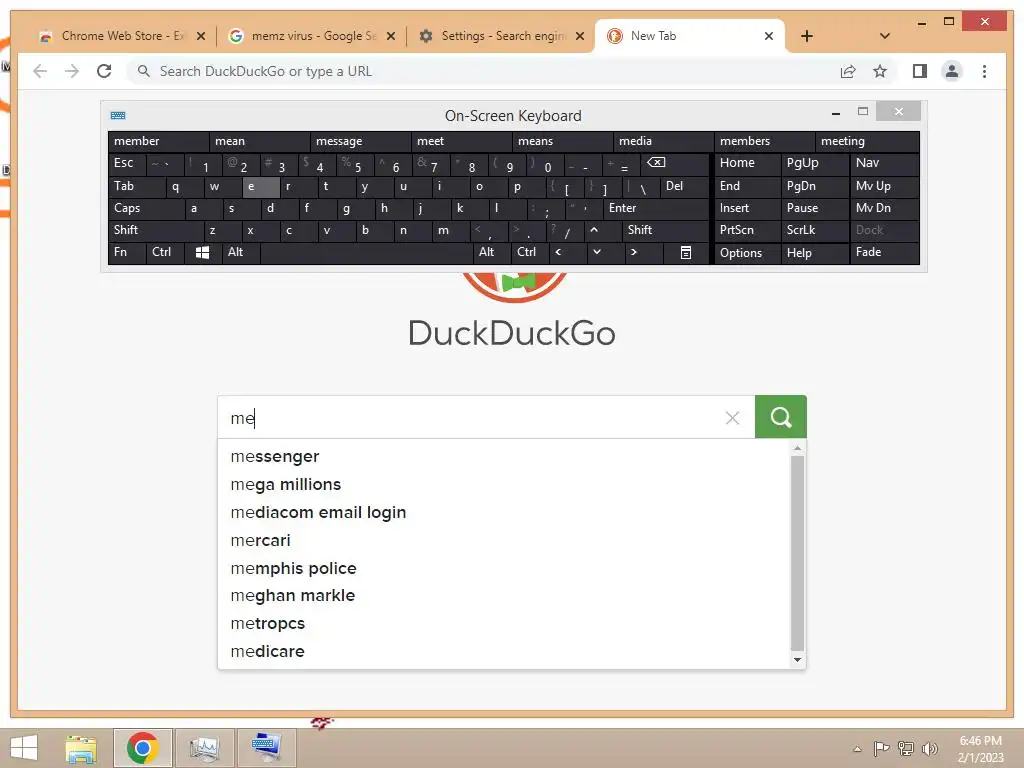Image resolution: width=1024 pixels, height=768 pixels.
Task: Open taskbar clock showing 6:46 PM
Action: pyautogui.click(x=980, y=749)
